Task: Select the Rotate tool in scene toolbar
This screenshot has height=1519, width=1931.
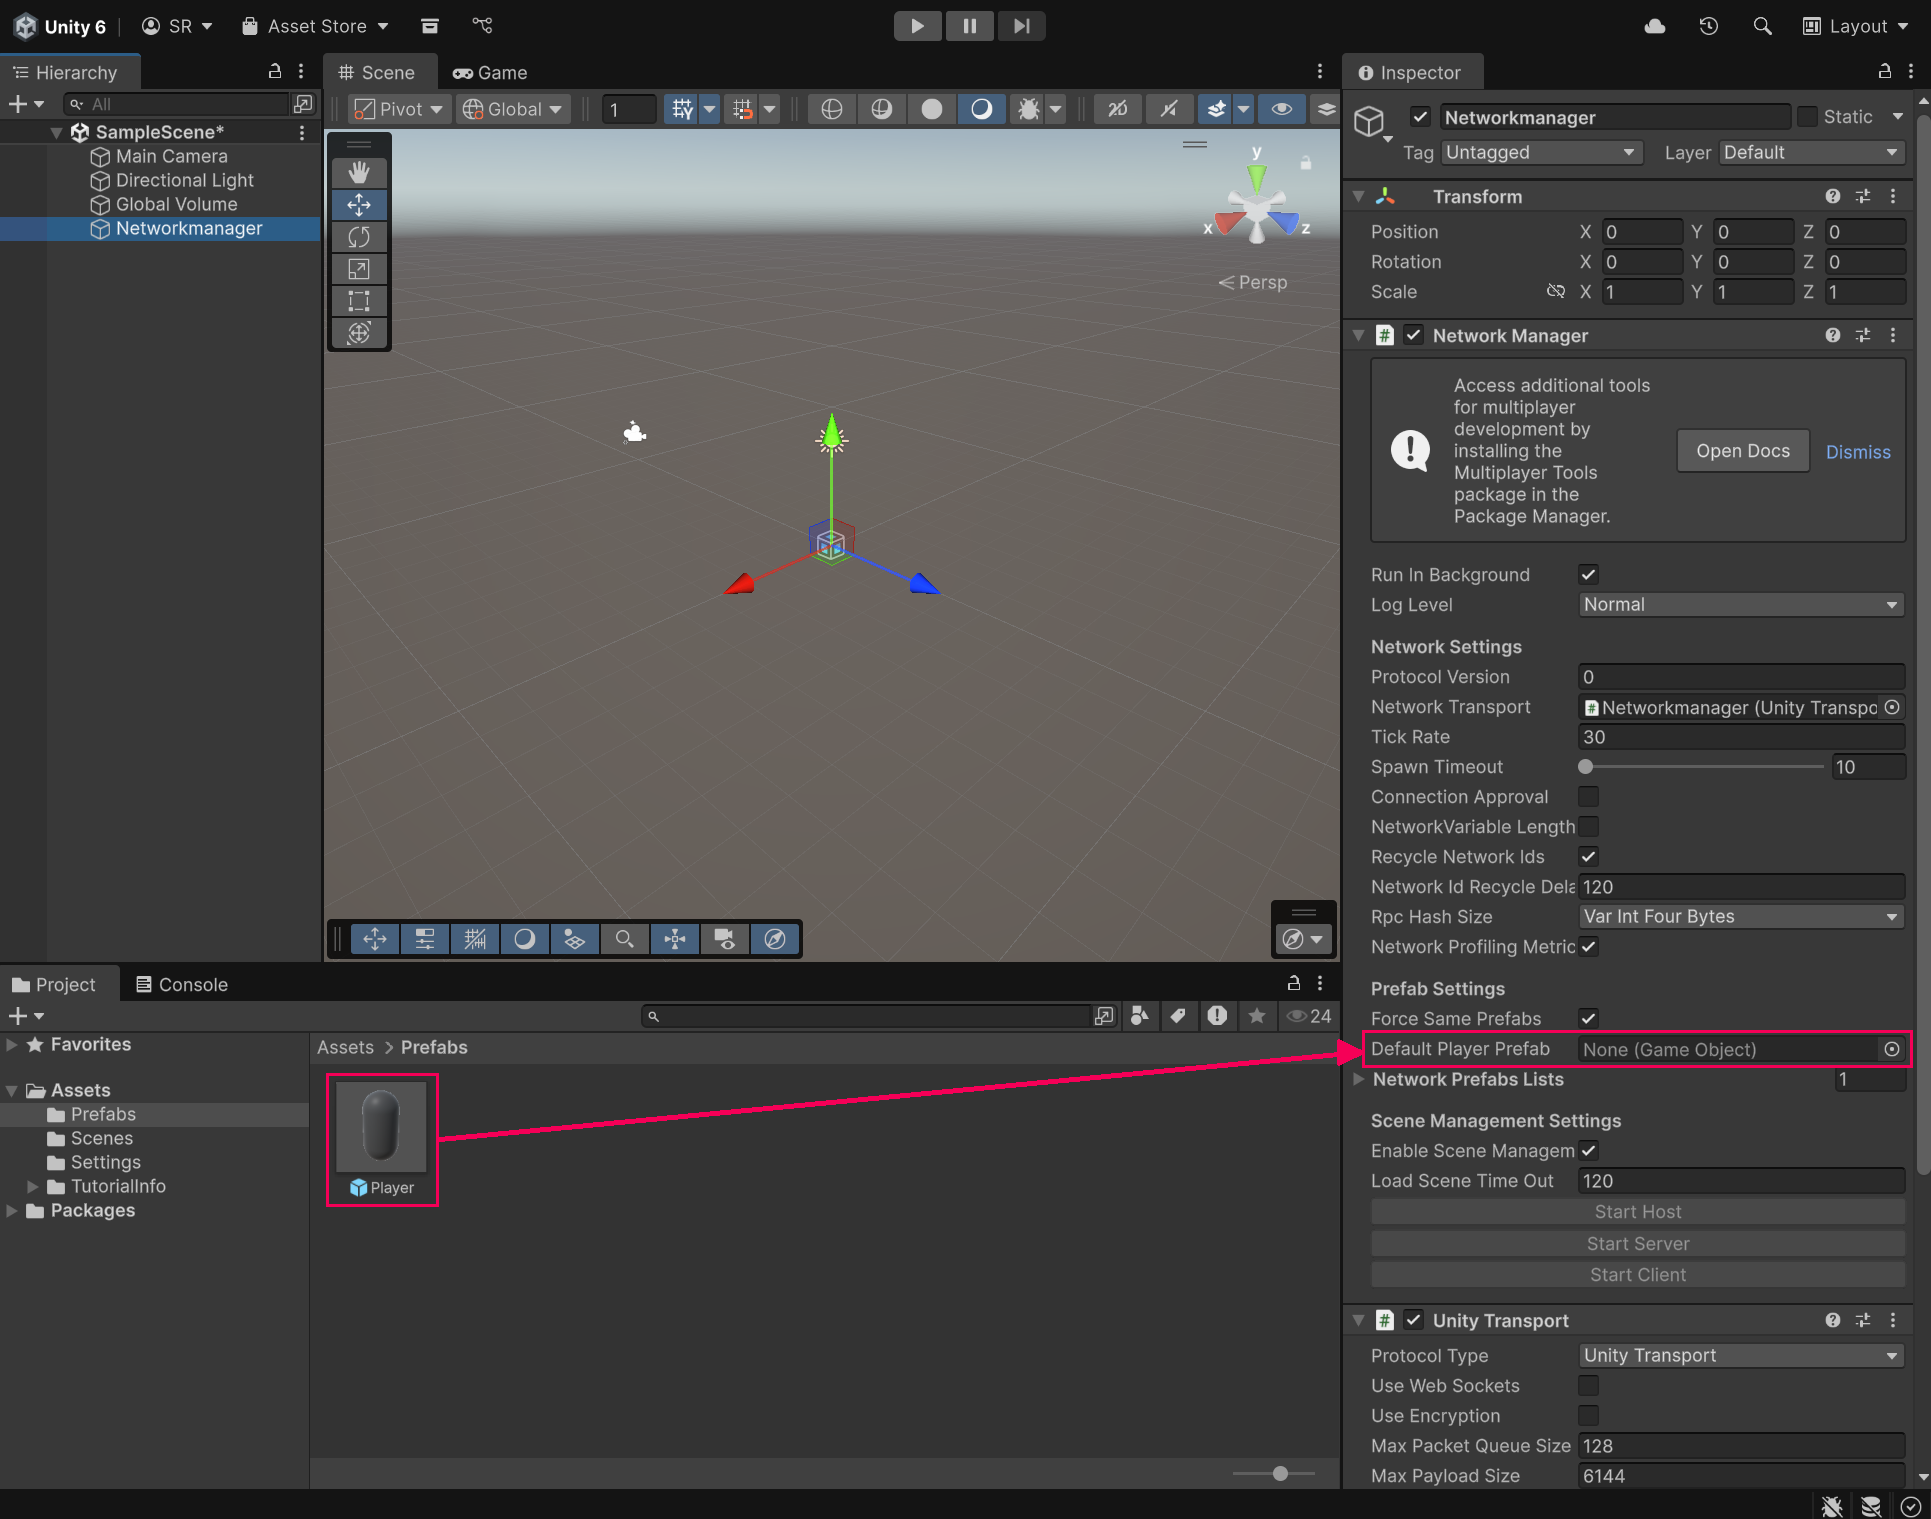Action: tap(359, 237)
